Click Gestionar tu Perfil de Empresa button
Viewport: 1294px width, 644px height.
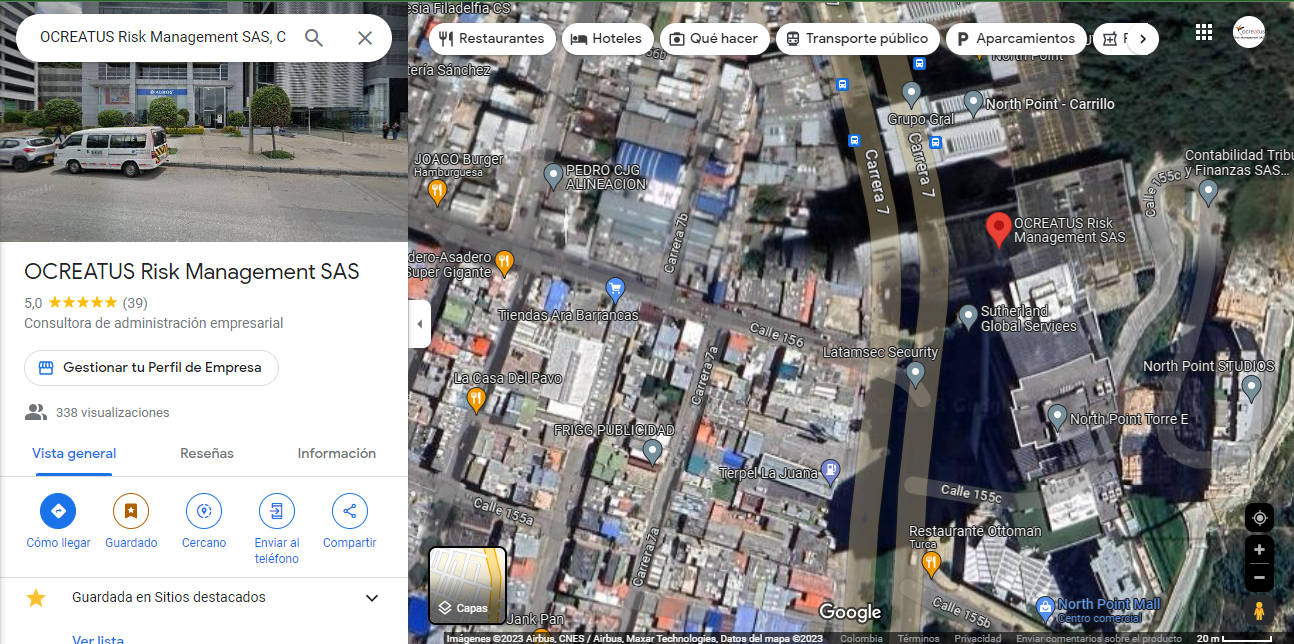click(151, 368)
